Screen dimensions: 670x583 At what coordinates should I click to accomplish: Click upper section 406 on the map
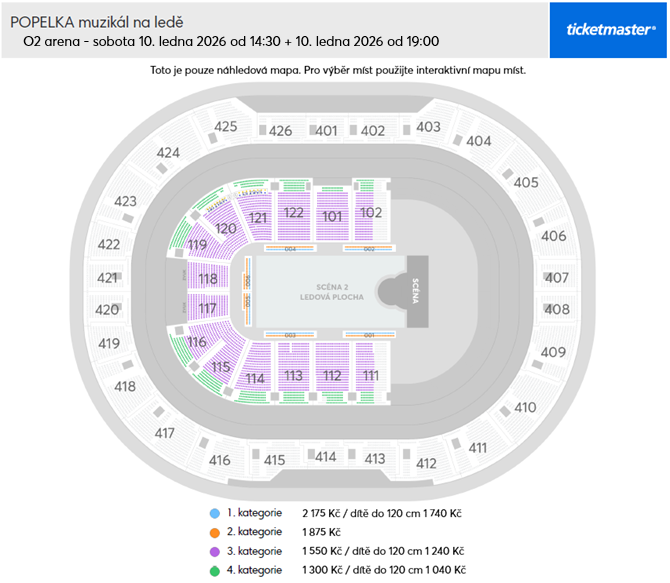point(553,237)
